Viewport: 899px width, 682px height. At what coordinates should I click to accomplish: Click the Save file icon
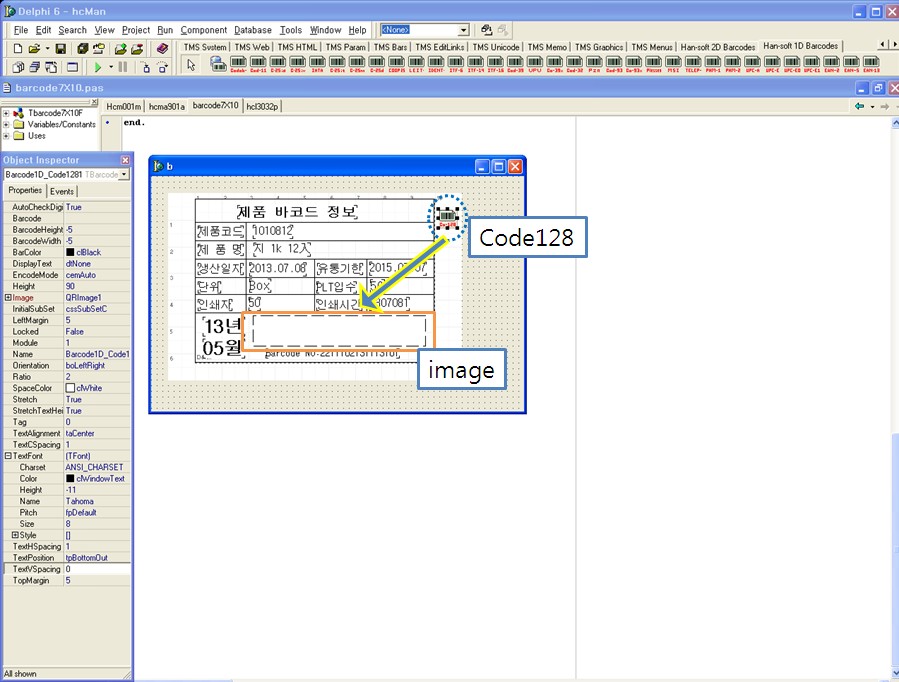pos(60,48)
